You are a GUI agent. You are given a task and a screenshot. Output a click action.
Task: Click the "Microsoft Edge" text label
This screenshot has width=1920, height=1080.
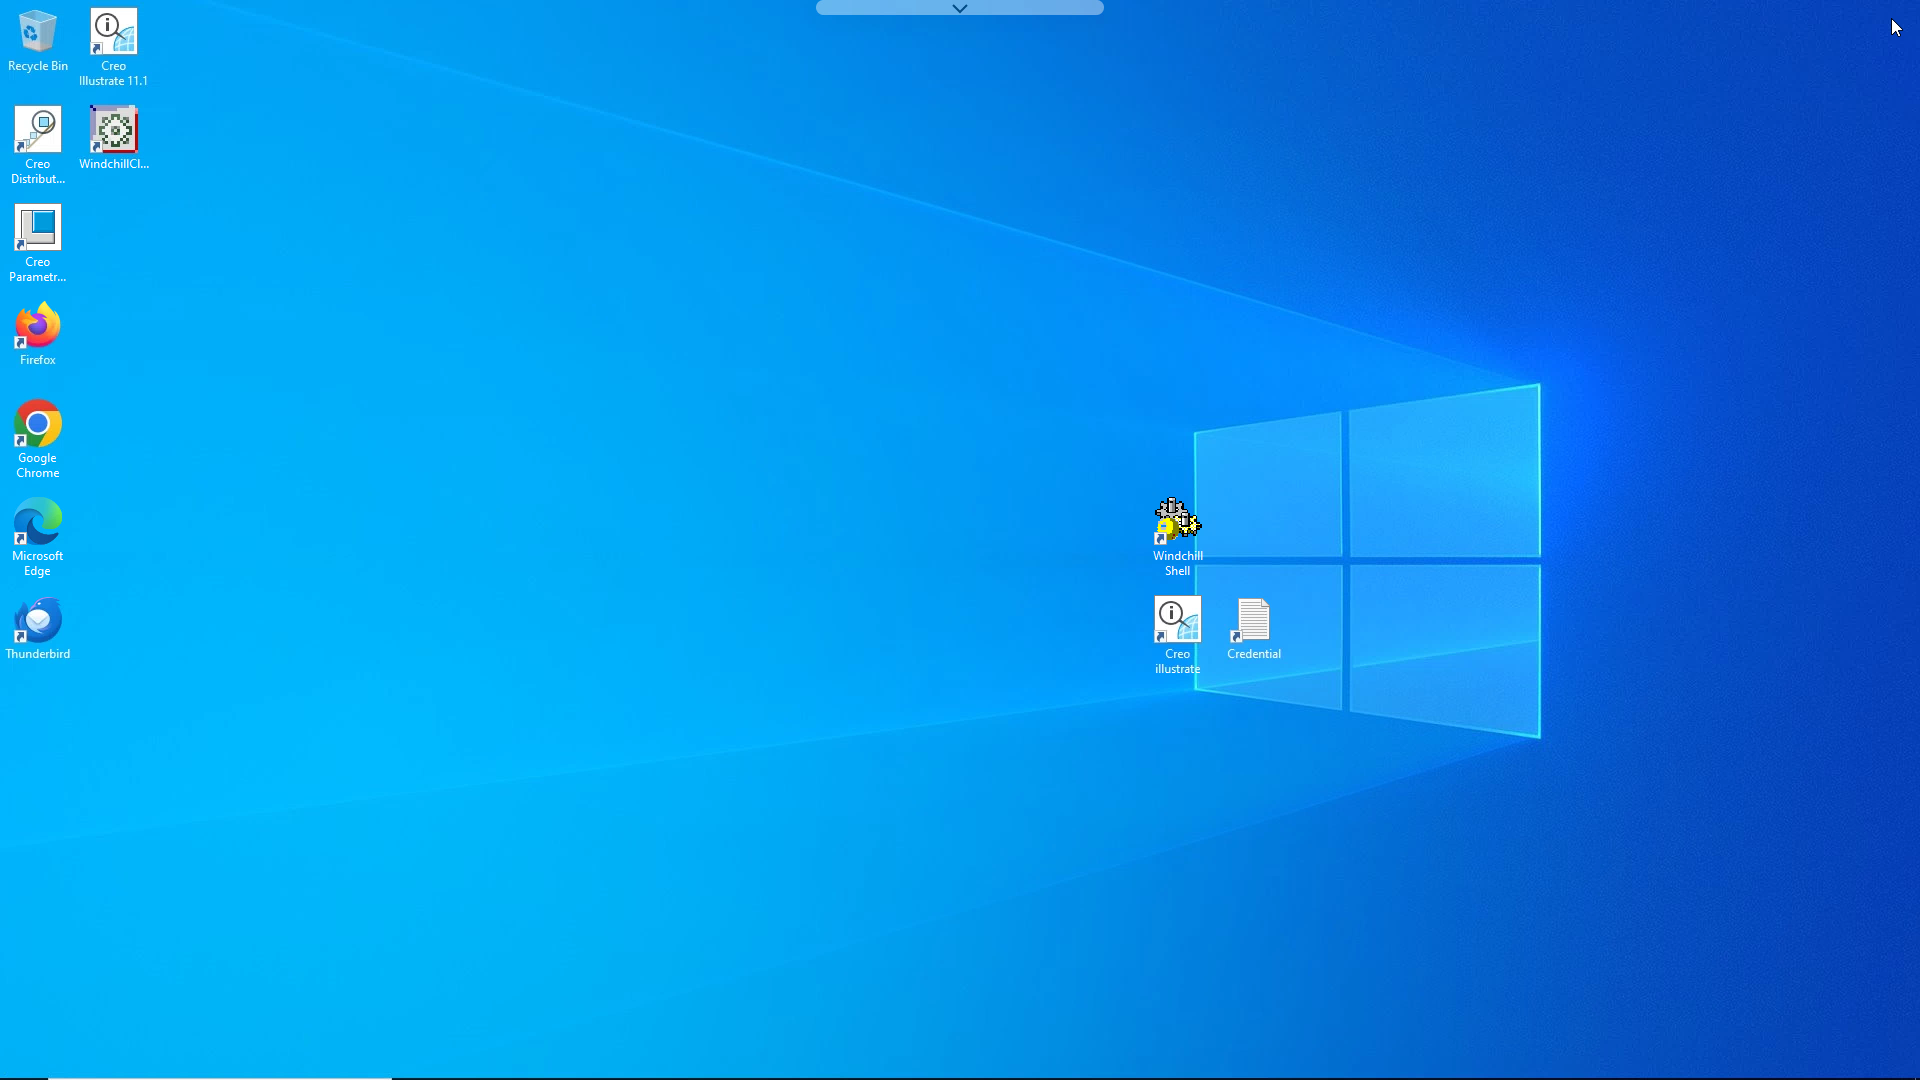point(37,564)
